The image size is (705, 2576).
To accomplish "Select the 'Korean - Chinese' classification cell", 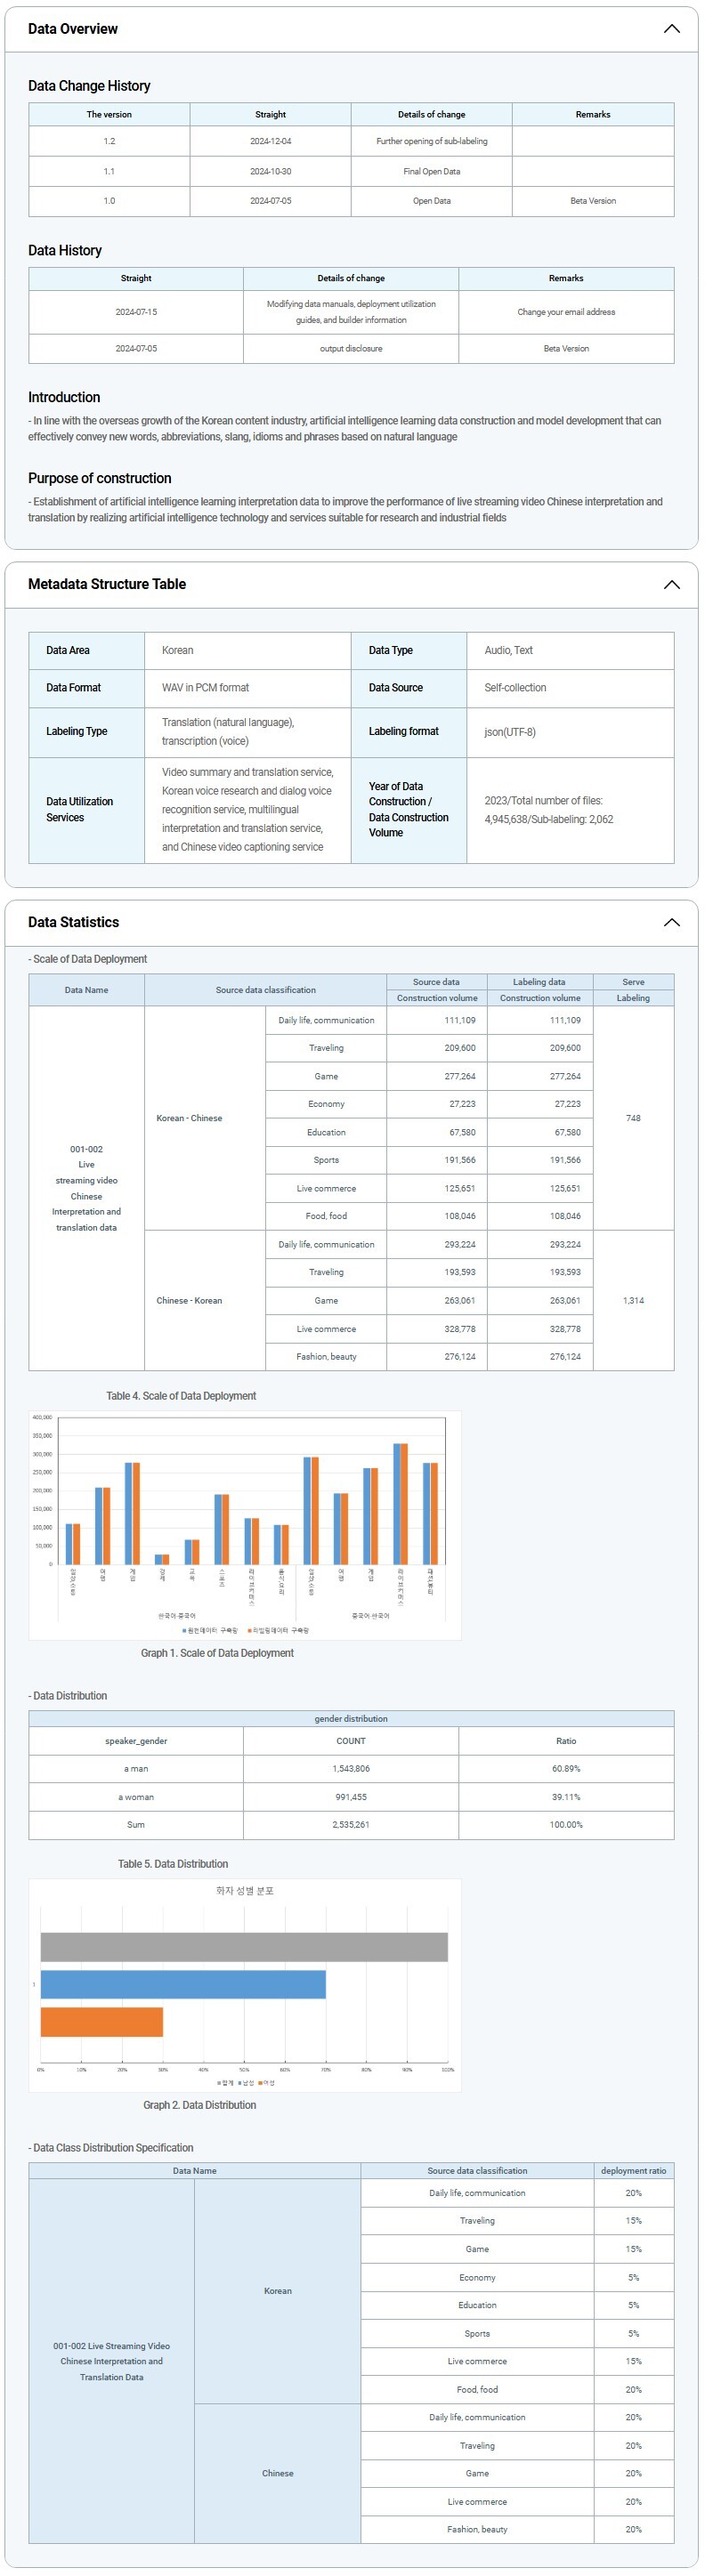I will click(x=189, y=1118).
